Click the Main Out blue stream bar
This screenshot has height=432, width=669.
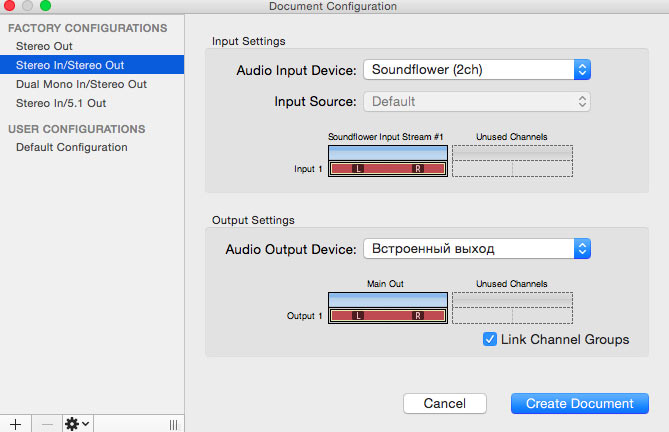[388, 299]
